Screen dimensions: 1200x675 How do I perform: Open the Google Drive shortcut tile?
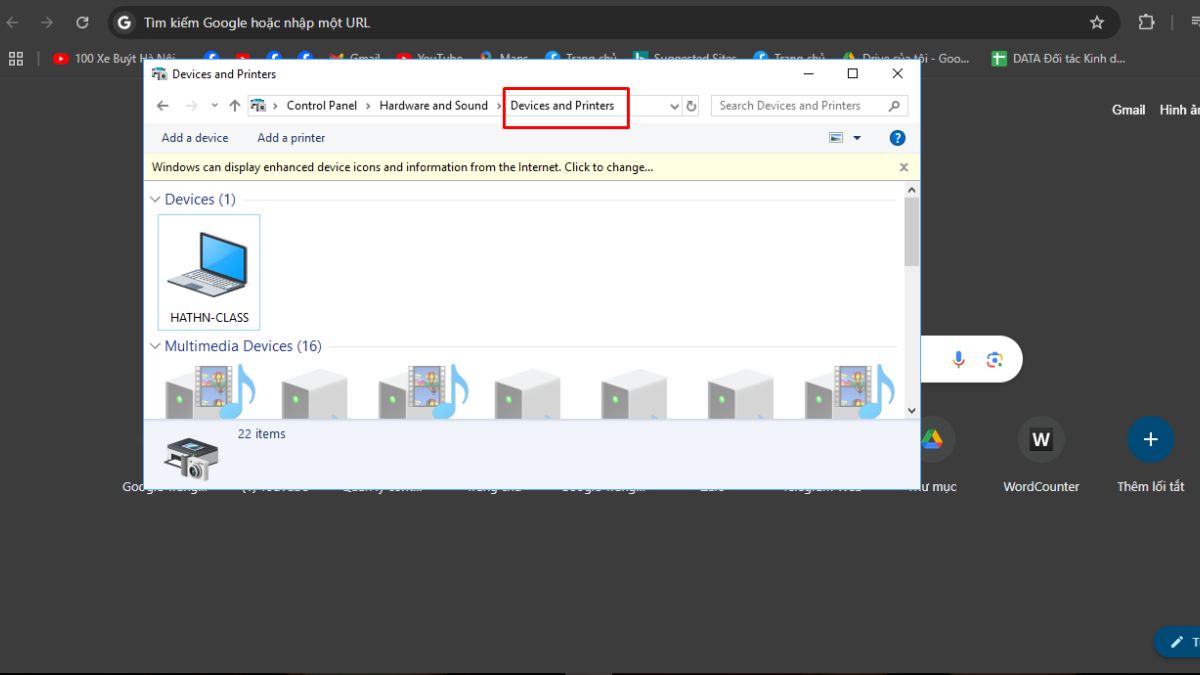pos(932,439)
